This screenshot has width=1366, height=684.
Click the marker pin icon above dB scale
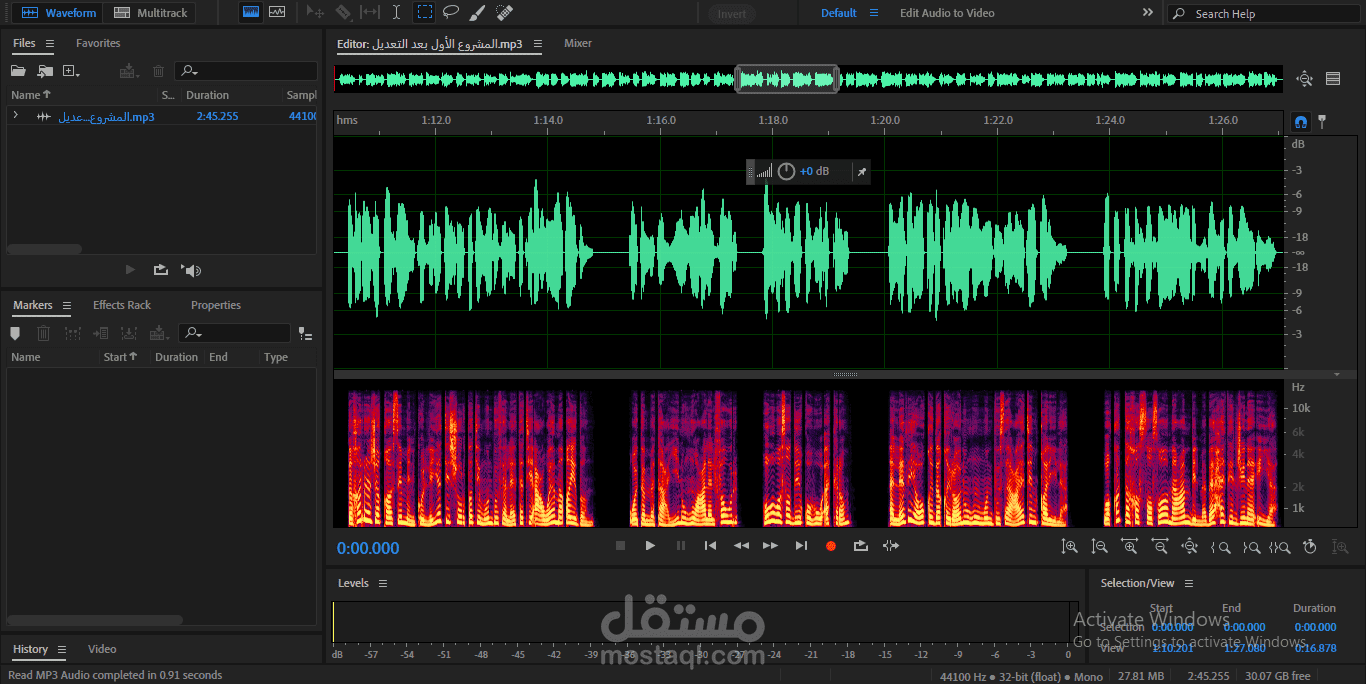click(x=1322, y=122)
